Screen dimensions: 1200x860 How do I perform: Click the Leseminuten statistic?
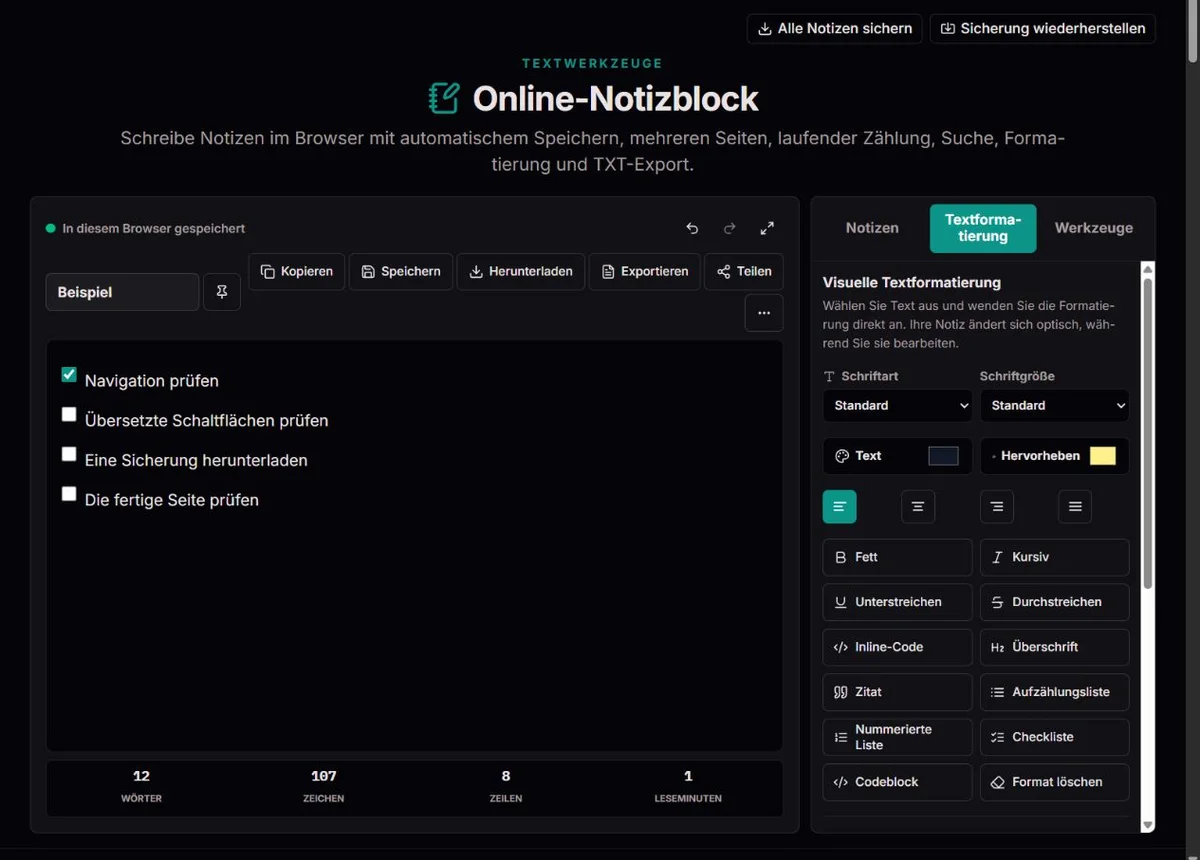point(688,787)
